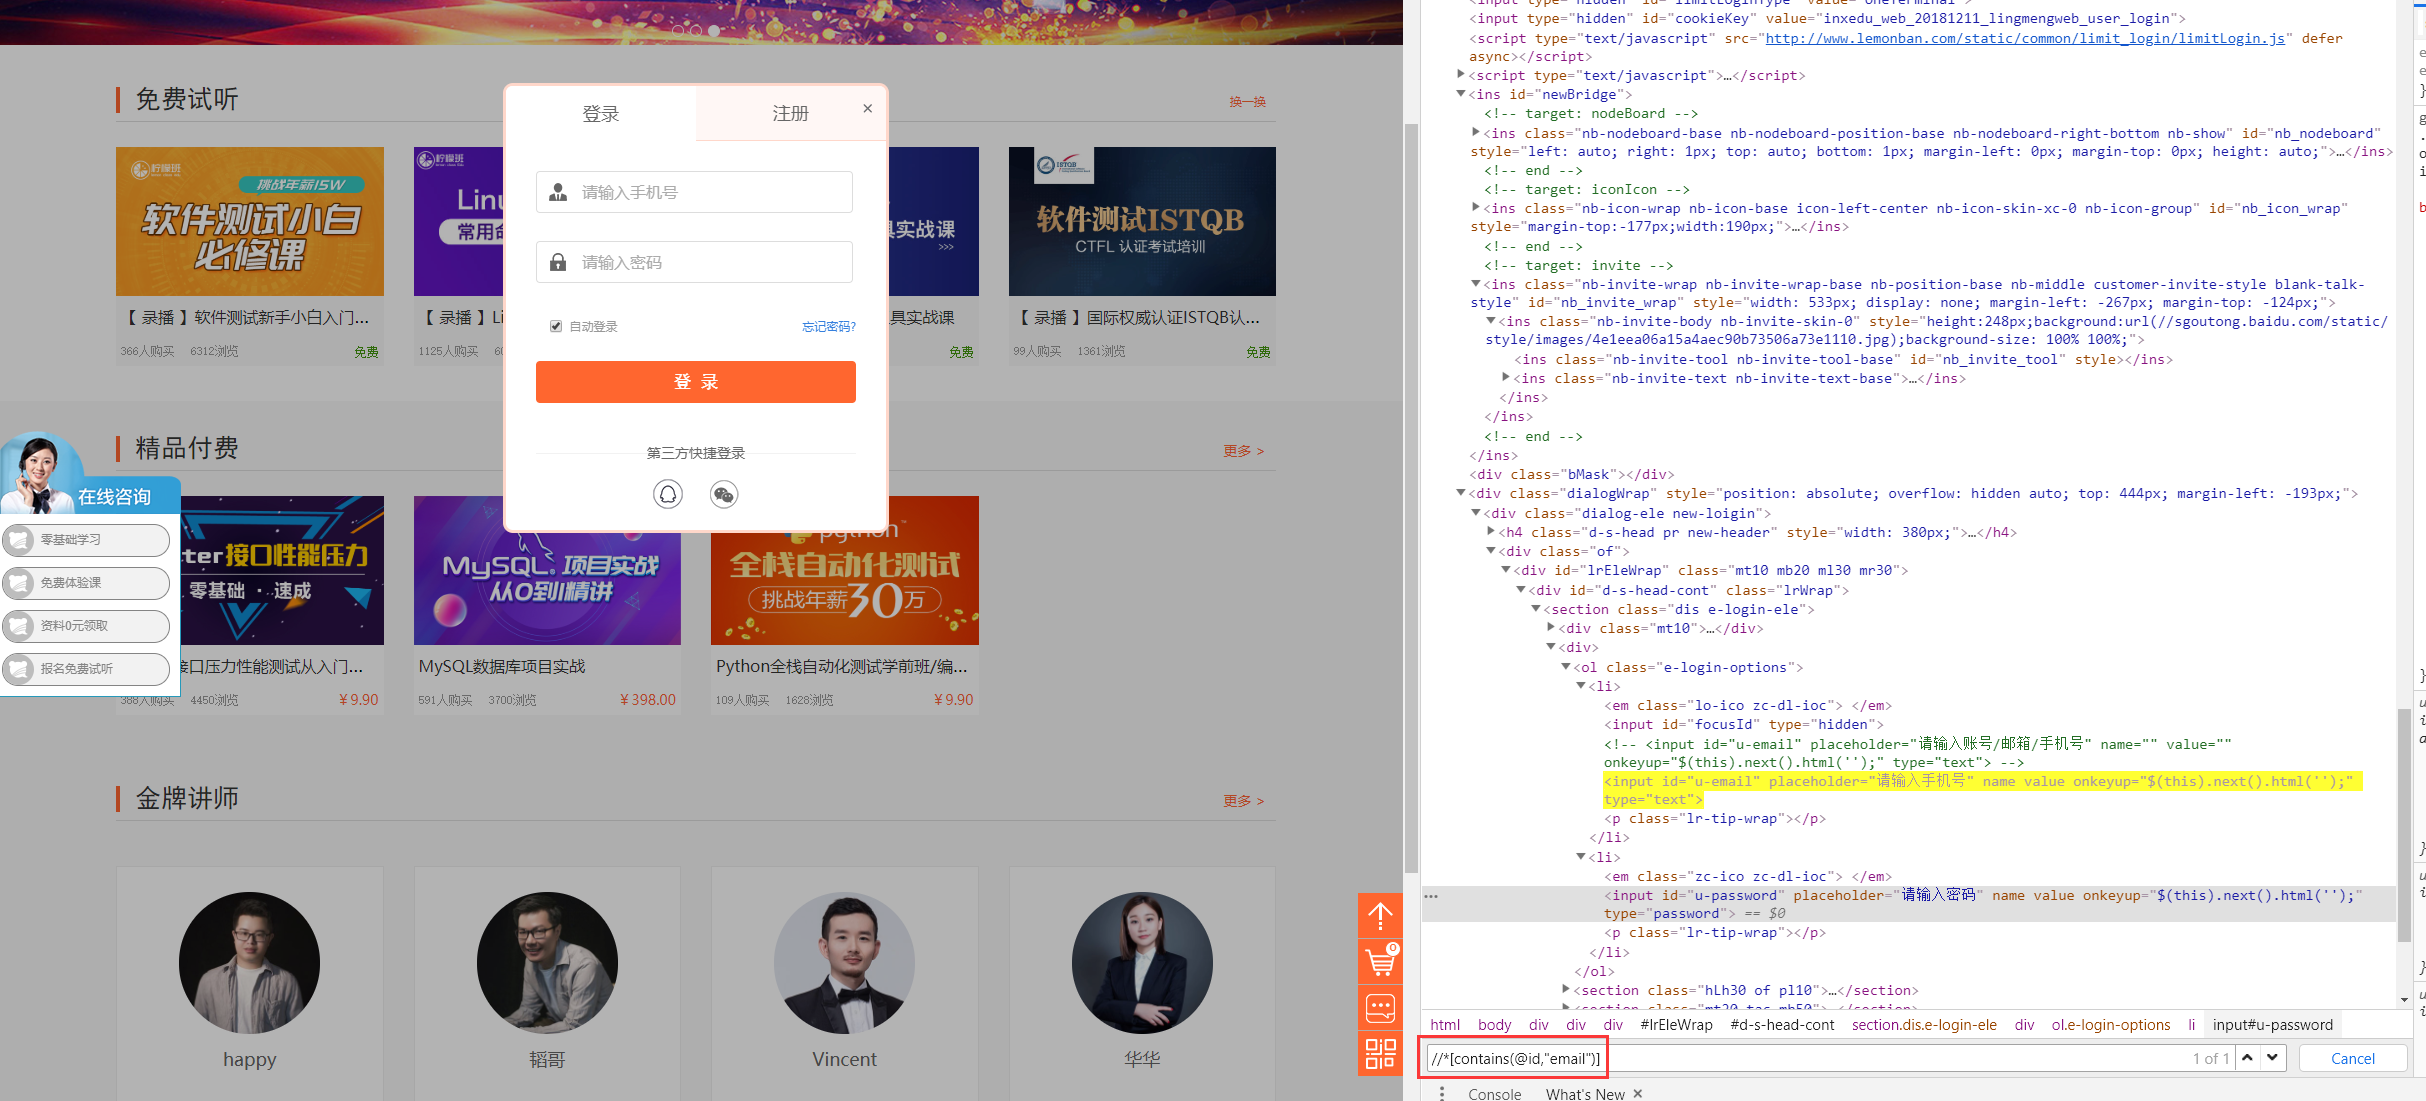The image size is (2426, 1101).
Task: Open the shopping cart icon
Action: pyautogui.click(x=1380, y=962)
